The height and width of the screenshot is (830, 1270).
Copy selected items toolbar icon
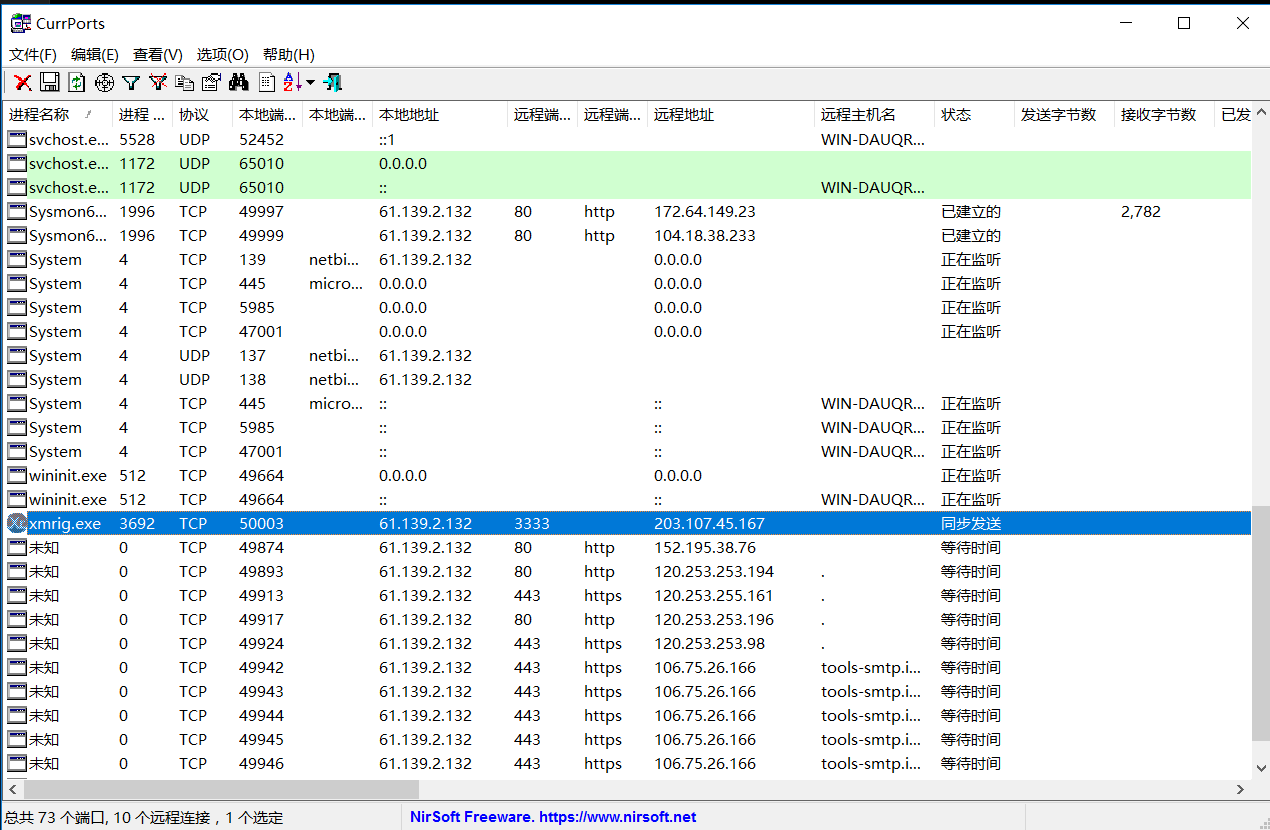click(x=185, y=83)
